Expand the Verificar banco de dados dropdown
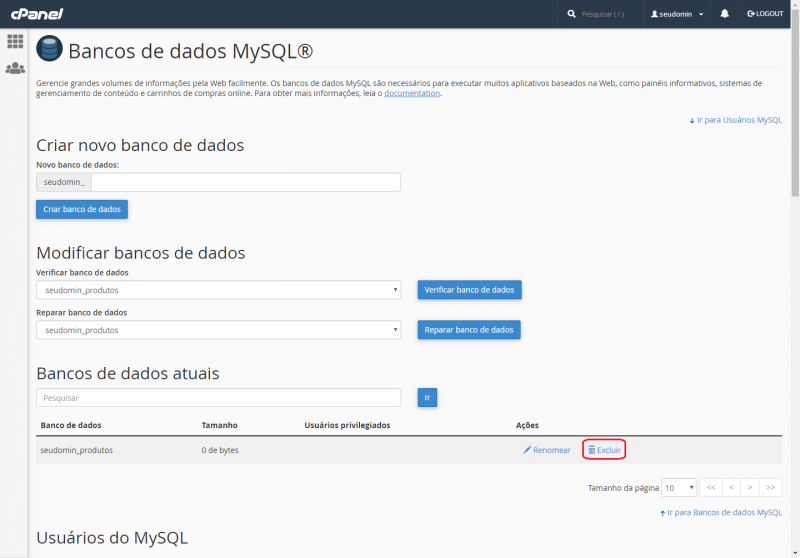The width and height of the screenshot is (800, 558). click(x=218, y=290)
